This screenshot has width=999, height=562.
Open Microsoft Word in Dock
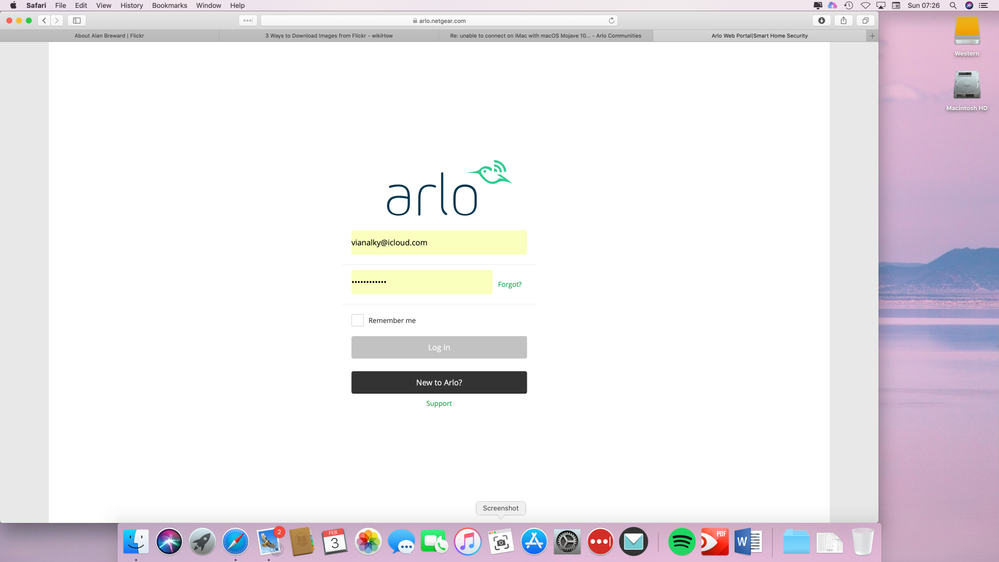click(748, 542)
